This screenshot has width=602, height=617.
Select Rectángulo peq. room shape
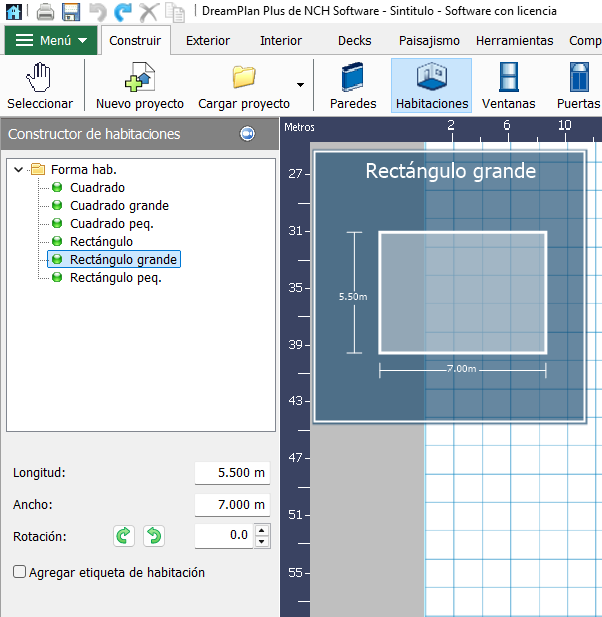115,278
